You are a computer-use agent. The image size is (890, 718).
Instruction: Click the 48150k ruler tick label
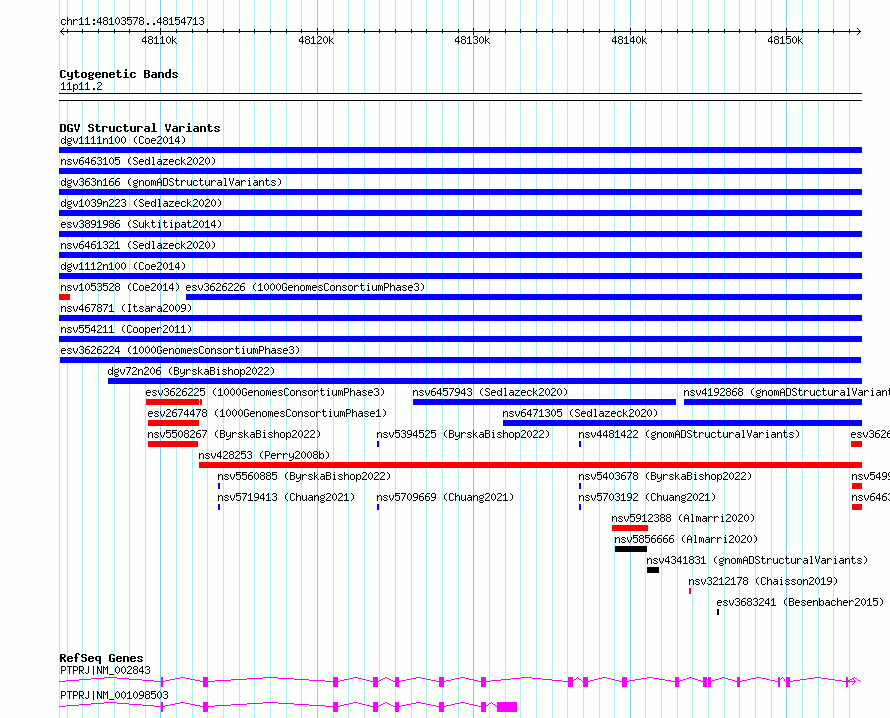[x=785, y=40]
